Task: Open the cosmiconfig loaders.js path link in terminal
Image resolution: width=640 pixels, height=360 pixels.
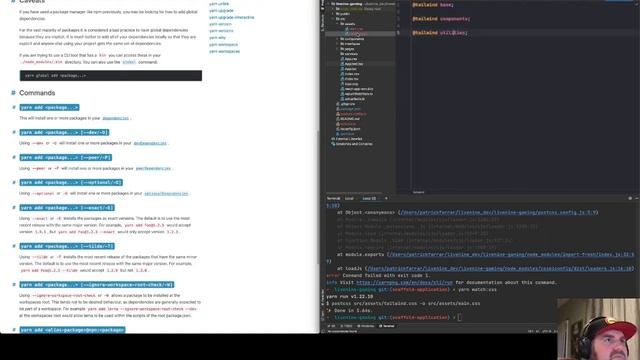Action: pos(500,269)
